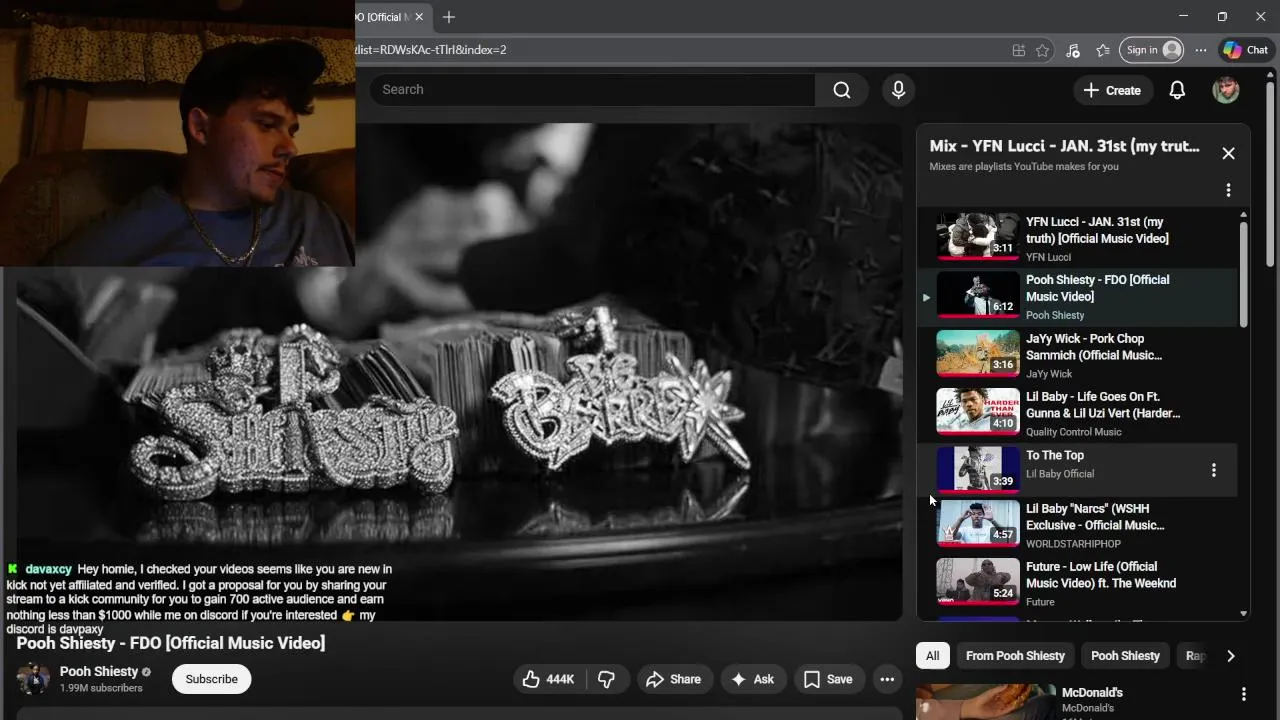Show more filter chips with arrow
This screenshot has height=720, width=1280.
pos(1230,656)
